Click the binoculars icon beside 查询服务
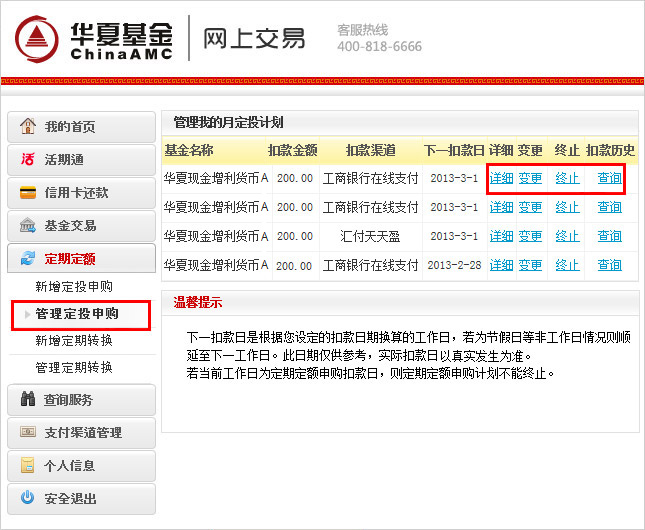This screenshot has width=645, height=530. pyautogui.click(x=28, y=399)
